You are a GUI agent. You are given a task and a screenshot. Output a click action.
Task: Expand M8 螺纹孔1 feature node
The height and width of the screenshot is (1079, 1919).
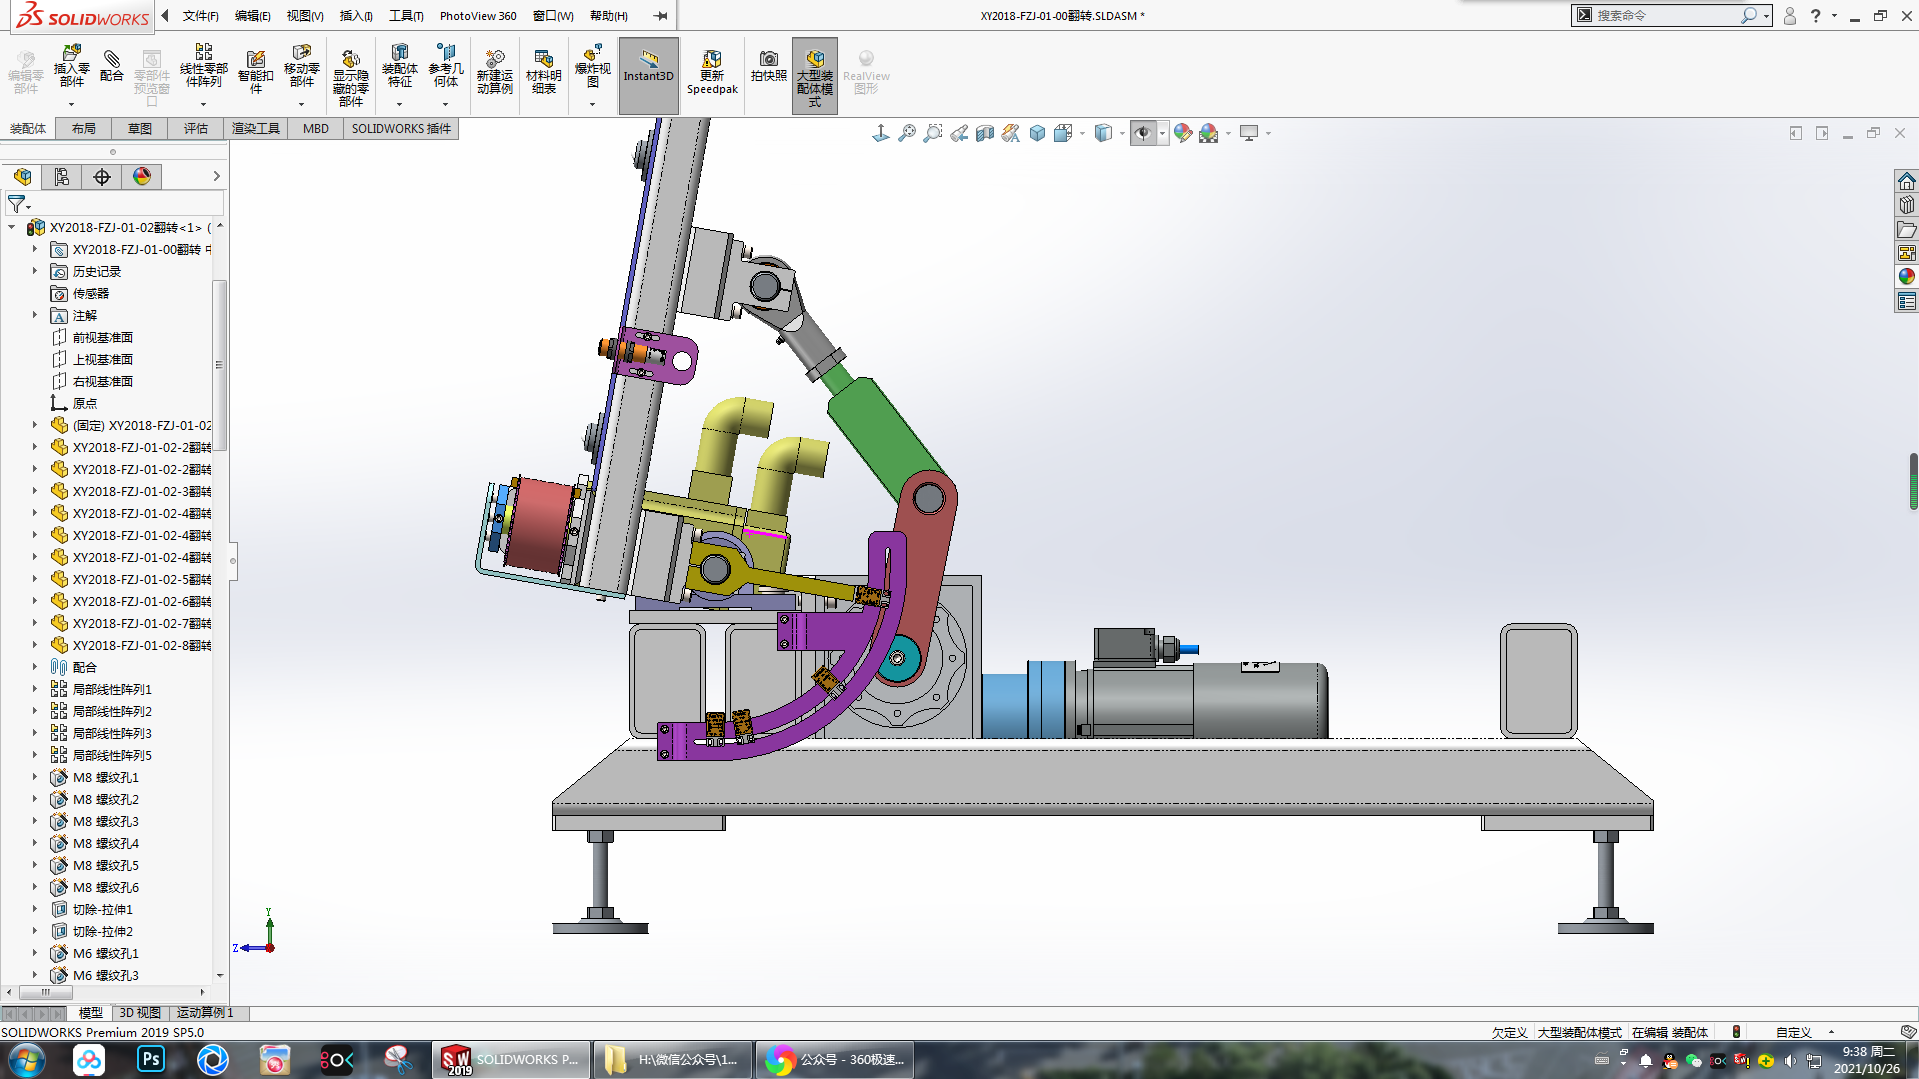(x=34, y=777)
